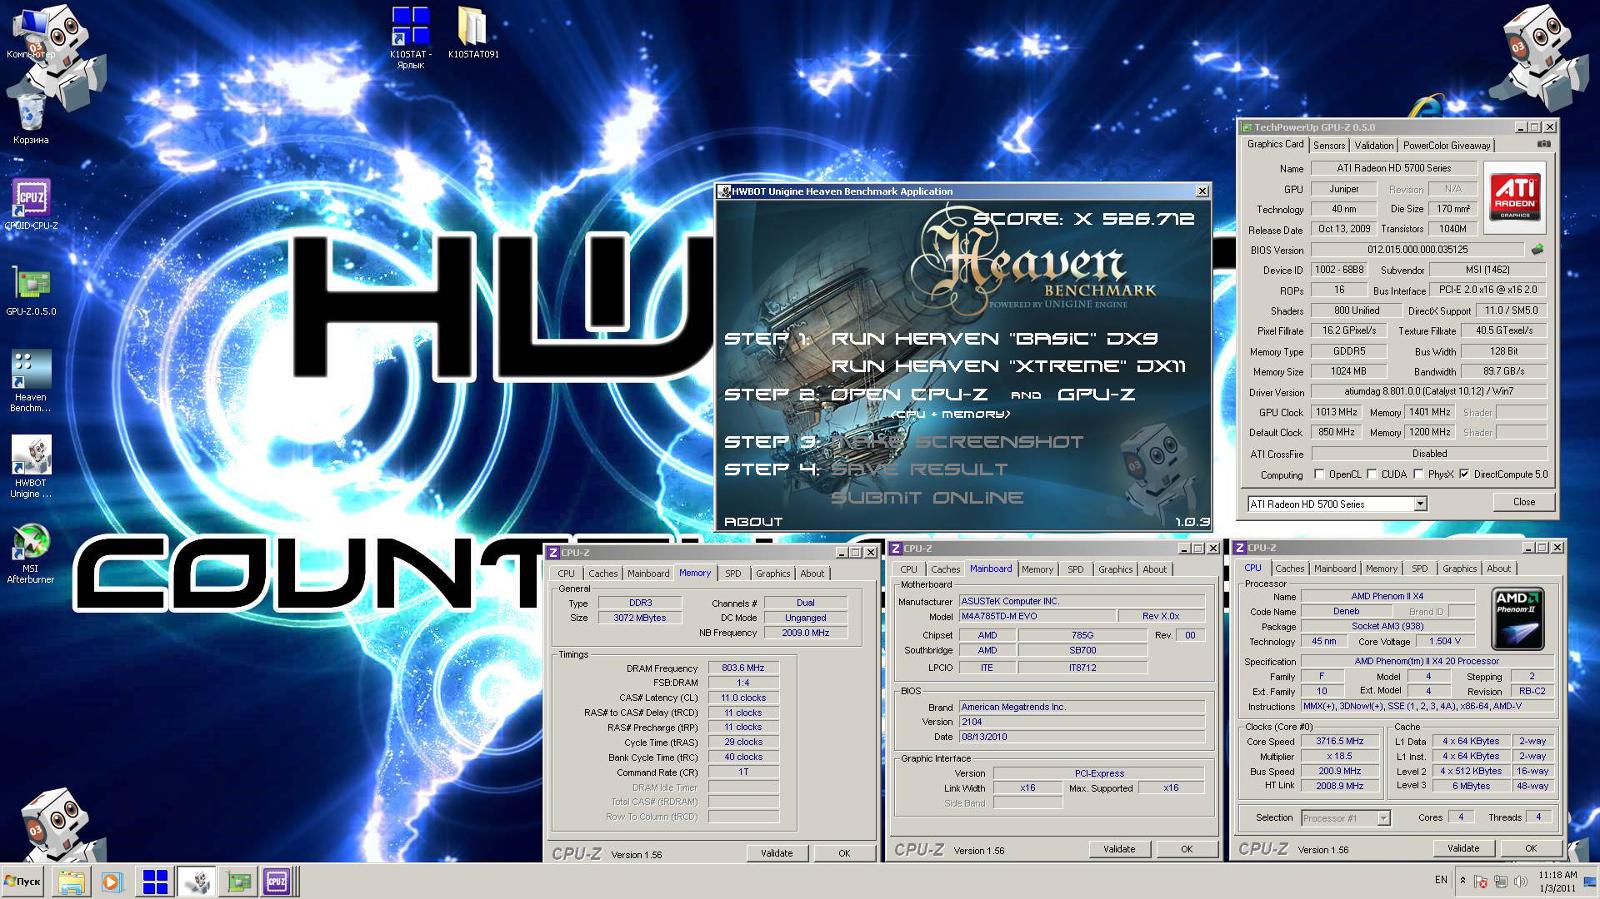Open the Computer desktop icon
The image size is (1600, 899).
(x=30, y=32)
